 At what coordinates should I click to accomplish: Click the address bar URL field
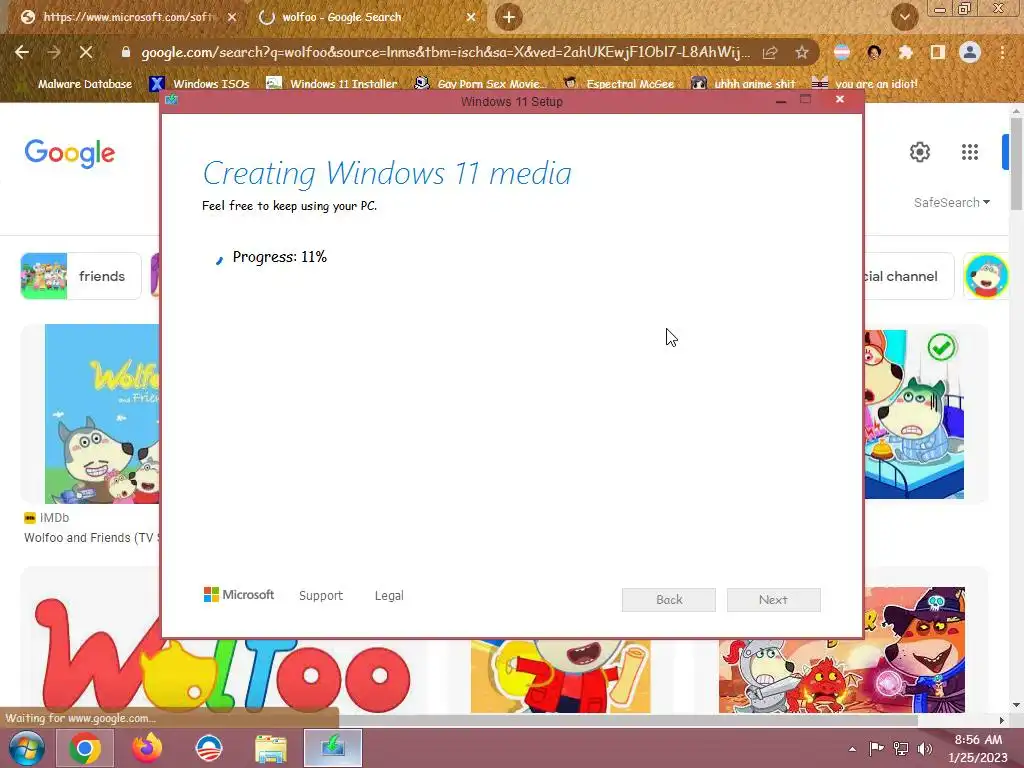[x=445, y=52]
